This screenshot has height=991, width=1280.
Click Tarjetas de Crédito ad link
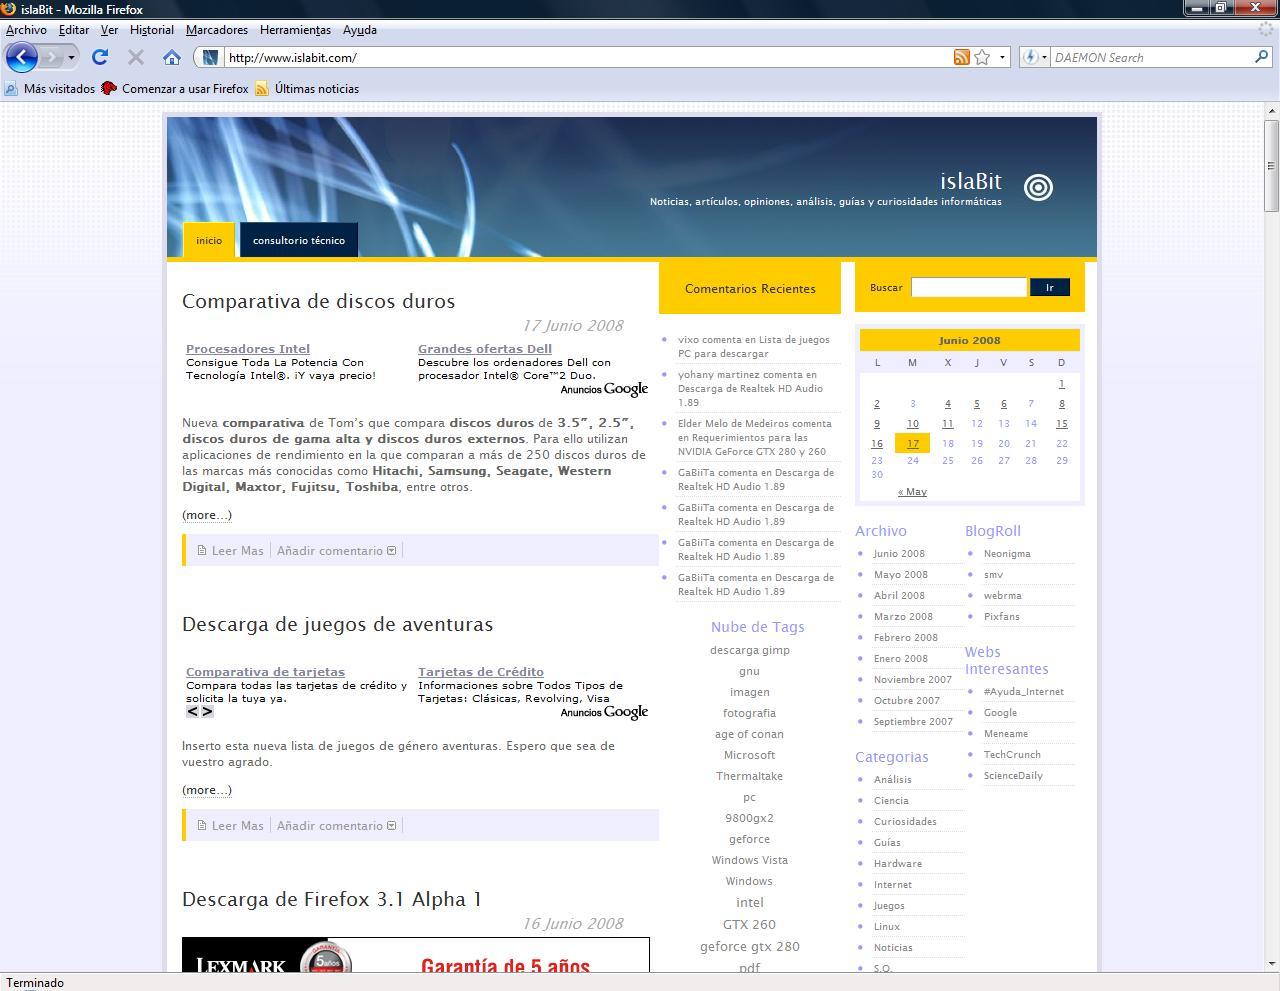[481, 672]
